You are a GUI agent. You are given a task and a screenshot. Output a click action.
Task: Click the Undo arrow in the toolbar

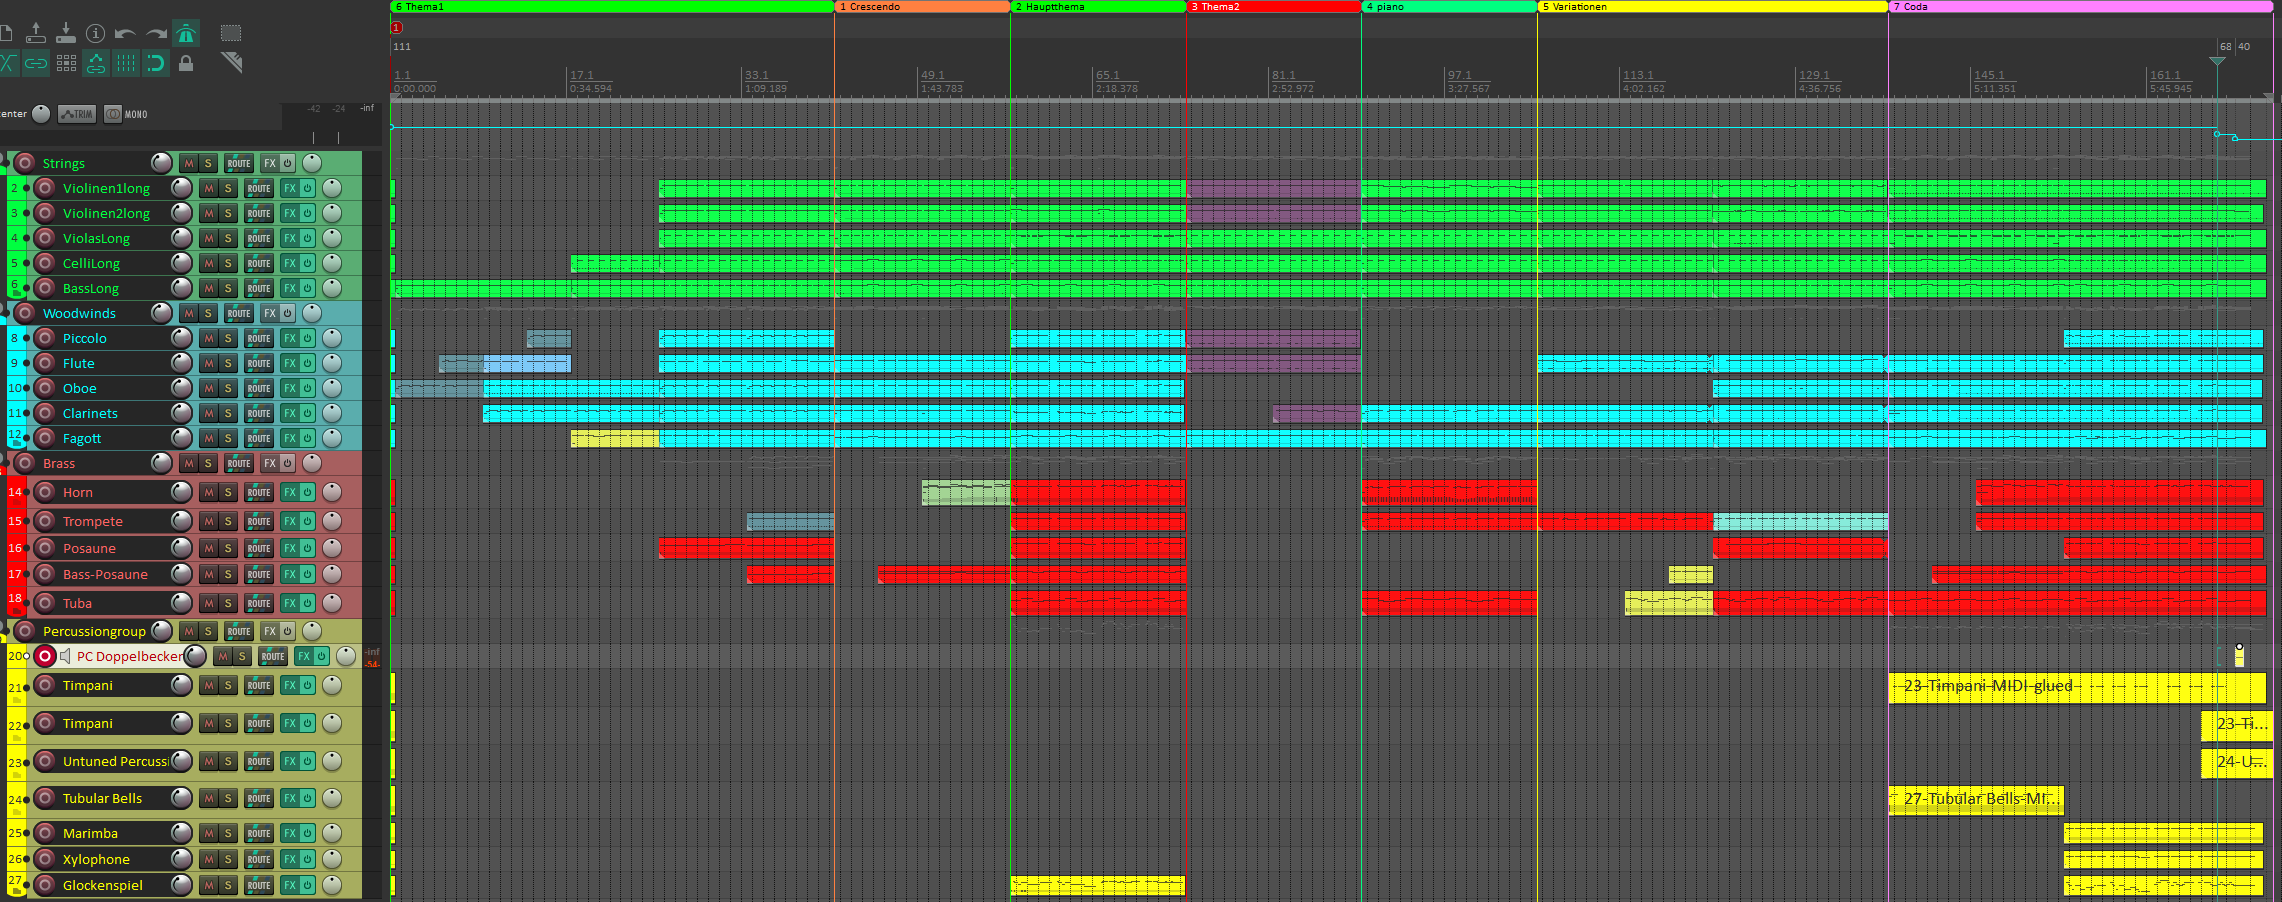pyautogui.click(x=125, y=34)
